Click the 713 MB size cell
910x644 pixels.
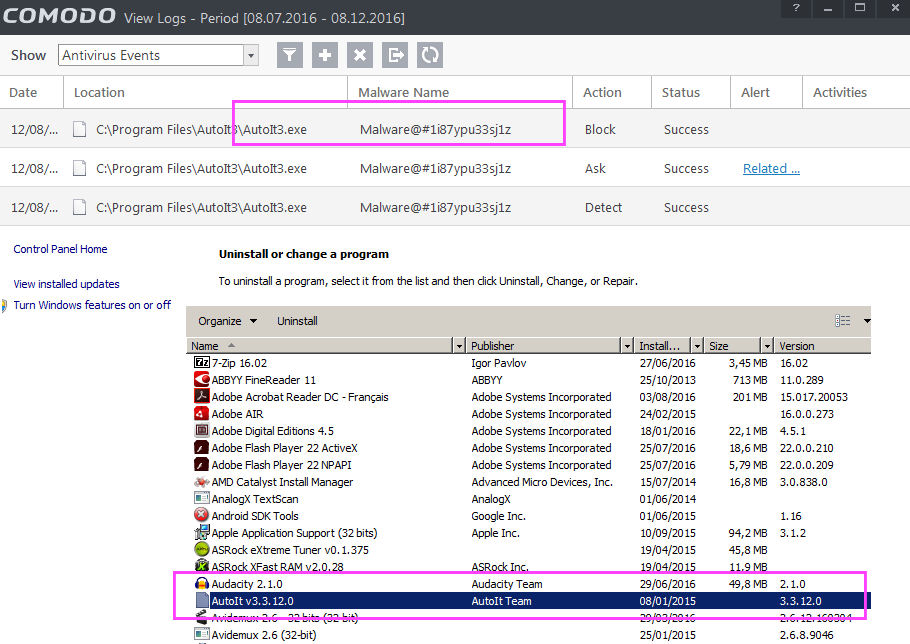[x=750, y=380]
